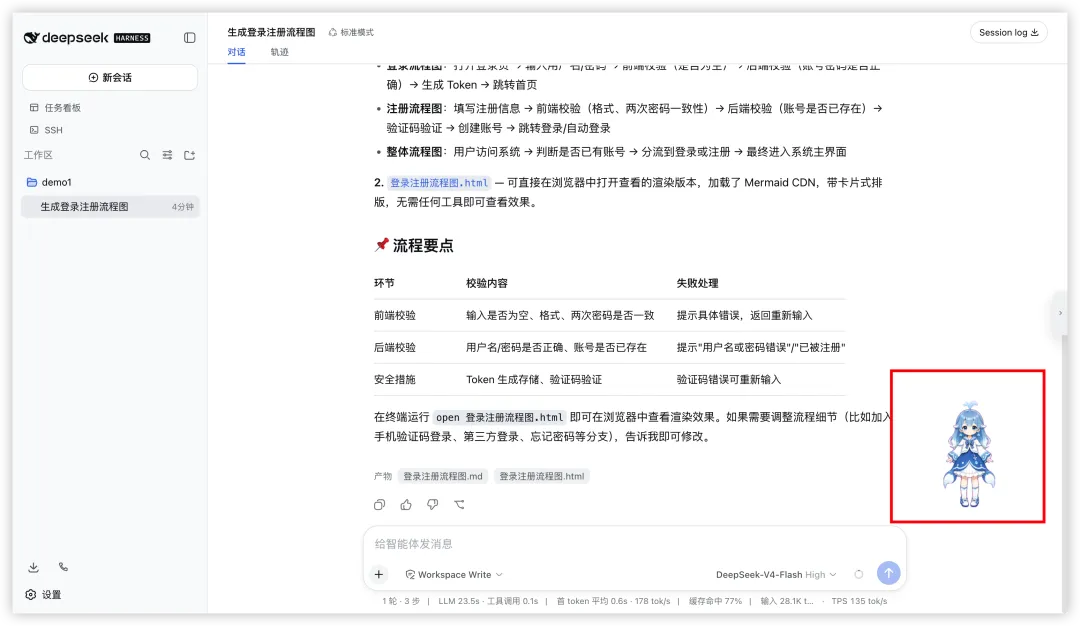Image resolution: width=1080 pixels, height=626 pixels.
Task: Click the circular spinner icon beside send
Action: (858, 574)
